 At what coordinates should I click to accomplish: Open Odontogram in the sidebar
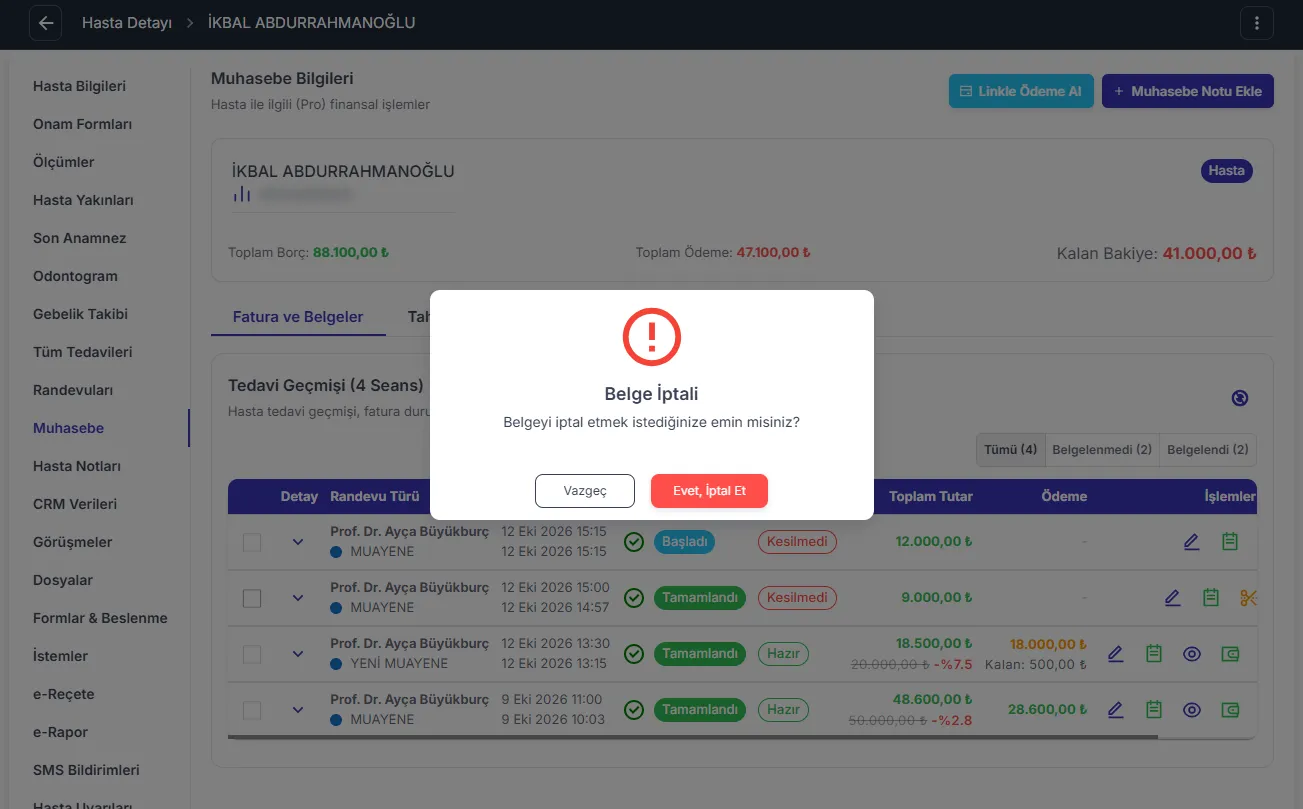click(x=75, y=276)
